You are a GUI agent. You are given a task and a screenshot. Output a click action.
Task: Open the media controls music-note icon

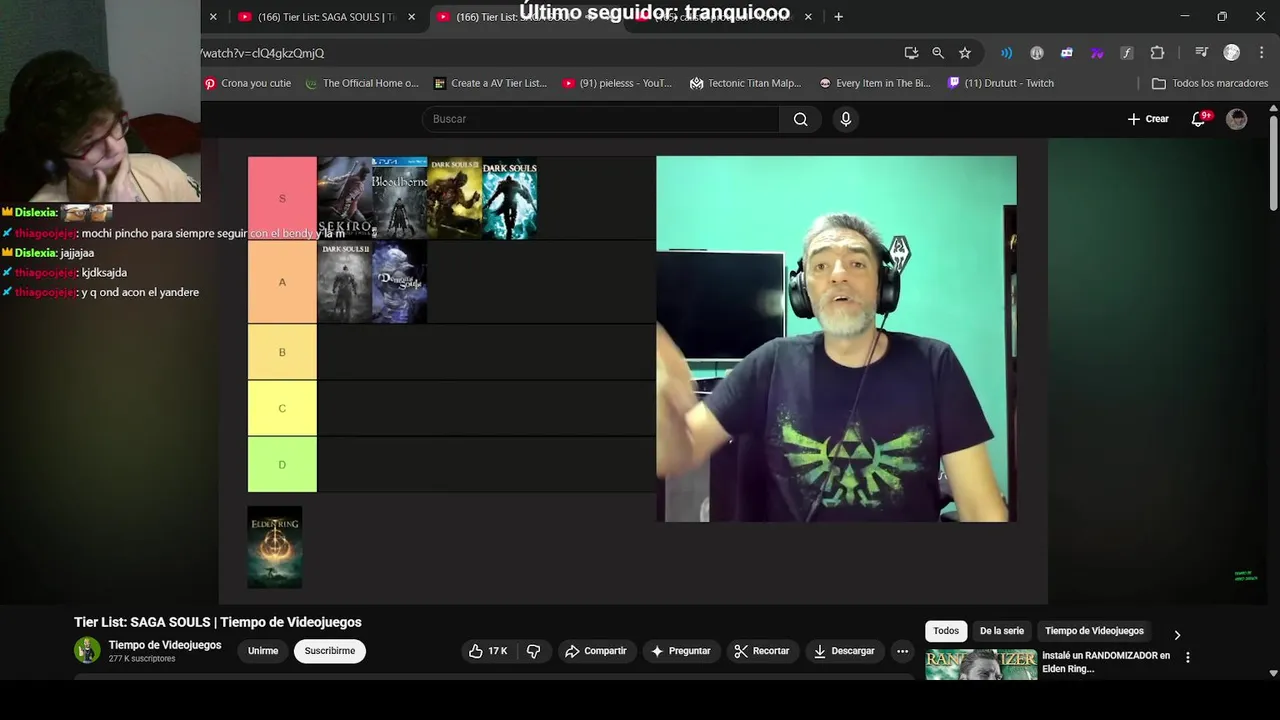(x=1202, y=53)
